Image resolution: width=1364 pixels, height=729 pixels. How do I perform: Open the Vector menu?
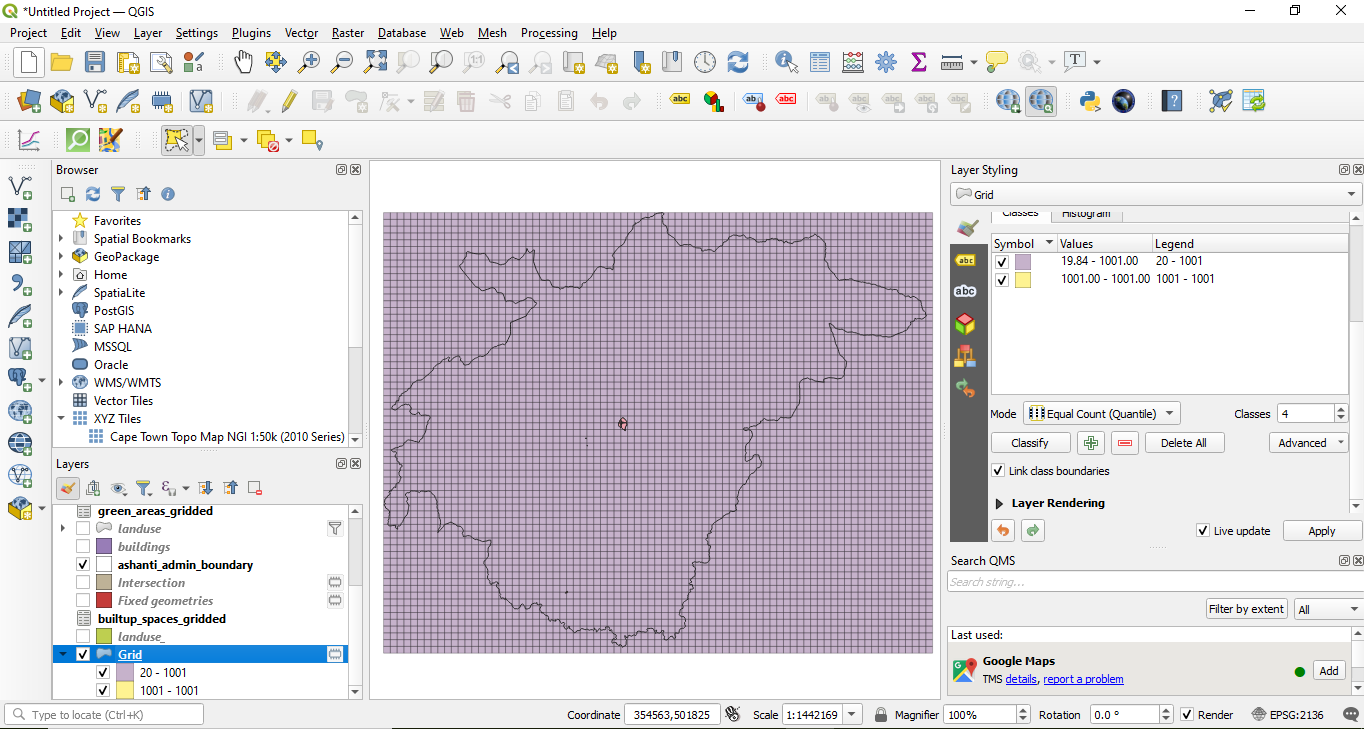pyautogui.click(x=301, y=33)
